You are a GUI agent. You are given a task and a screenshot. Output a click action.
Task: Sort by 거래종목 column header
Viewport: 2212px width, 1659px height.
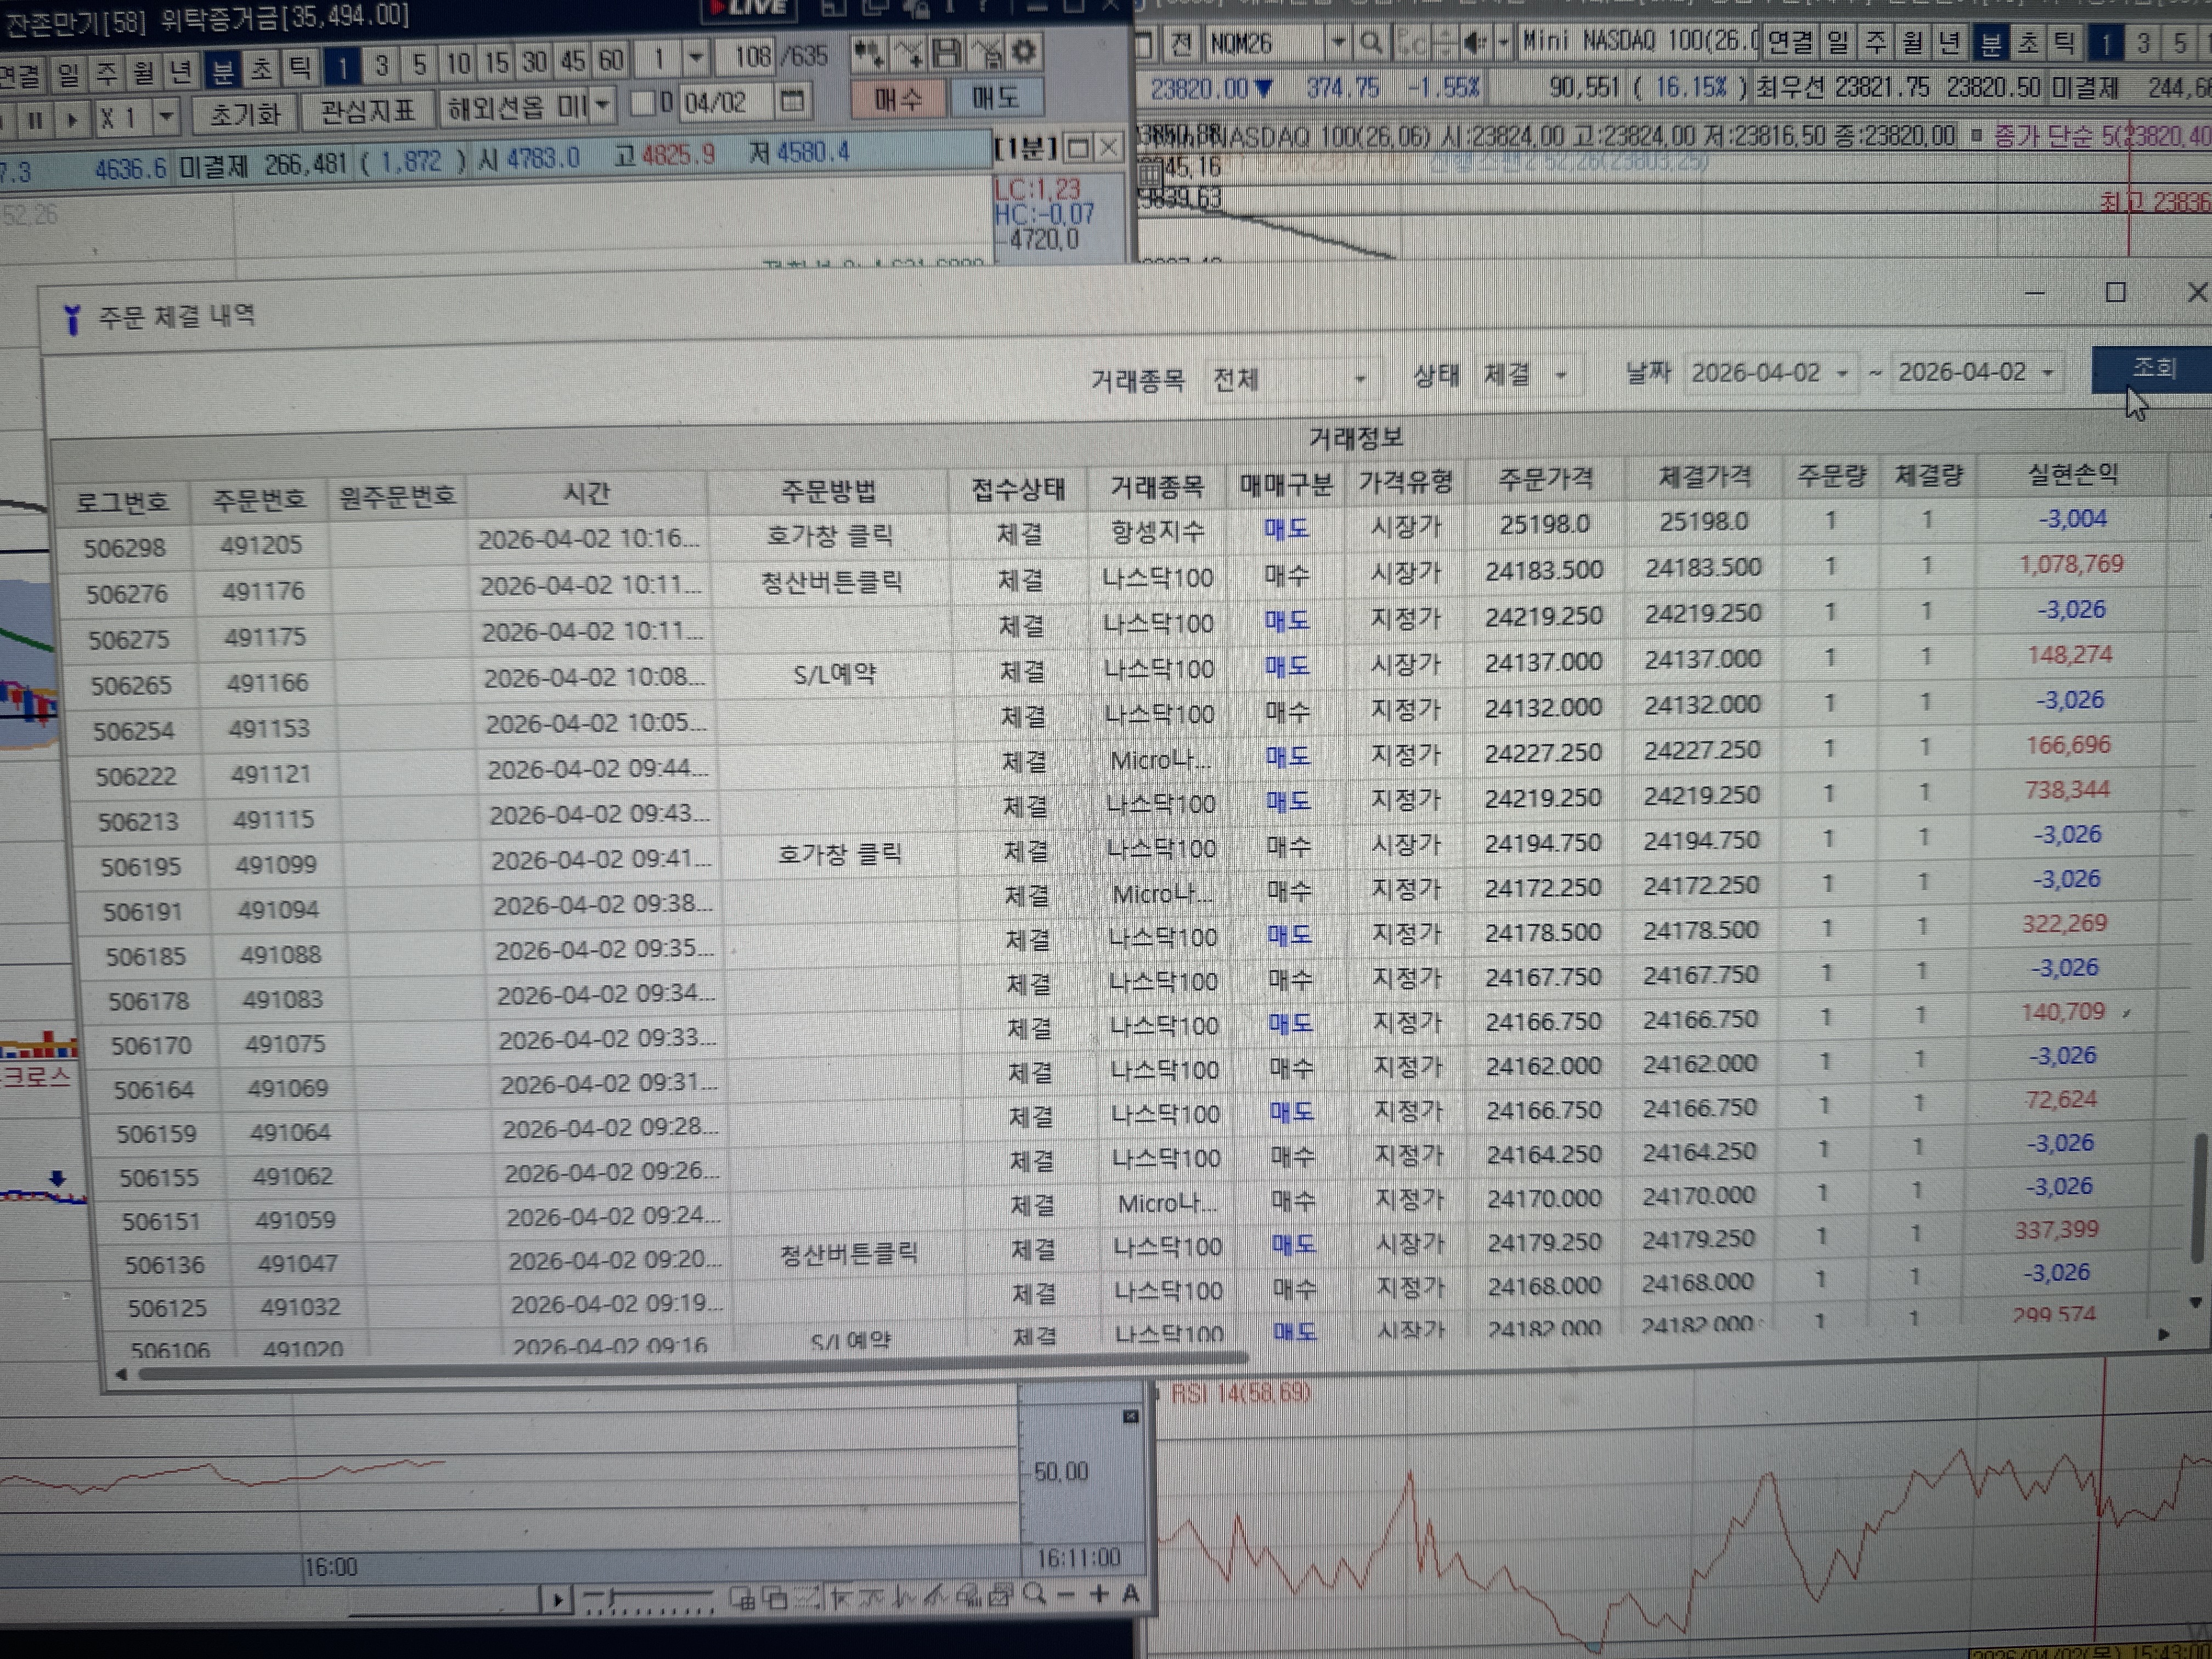(x=1157, y=487)
